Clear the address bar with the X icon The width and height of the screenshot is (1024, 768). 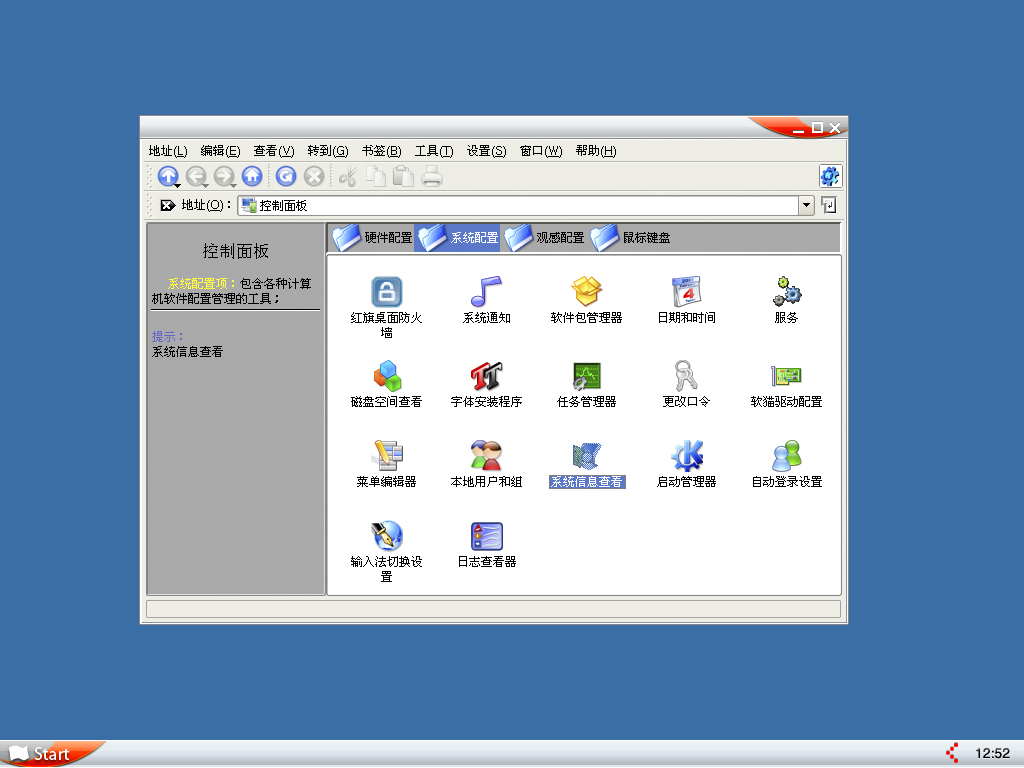168,206
